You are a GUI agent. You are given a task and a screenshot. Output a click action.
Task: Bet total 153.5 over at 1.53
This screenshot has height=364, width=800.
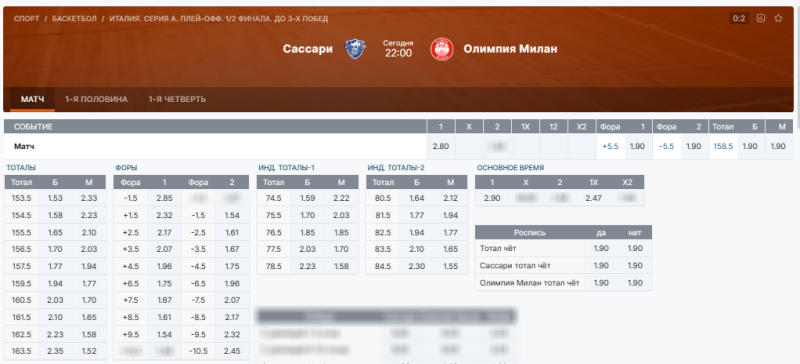point(55,198)
